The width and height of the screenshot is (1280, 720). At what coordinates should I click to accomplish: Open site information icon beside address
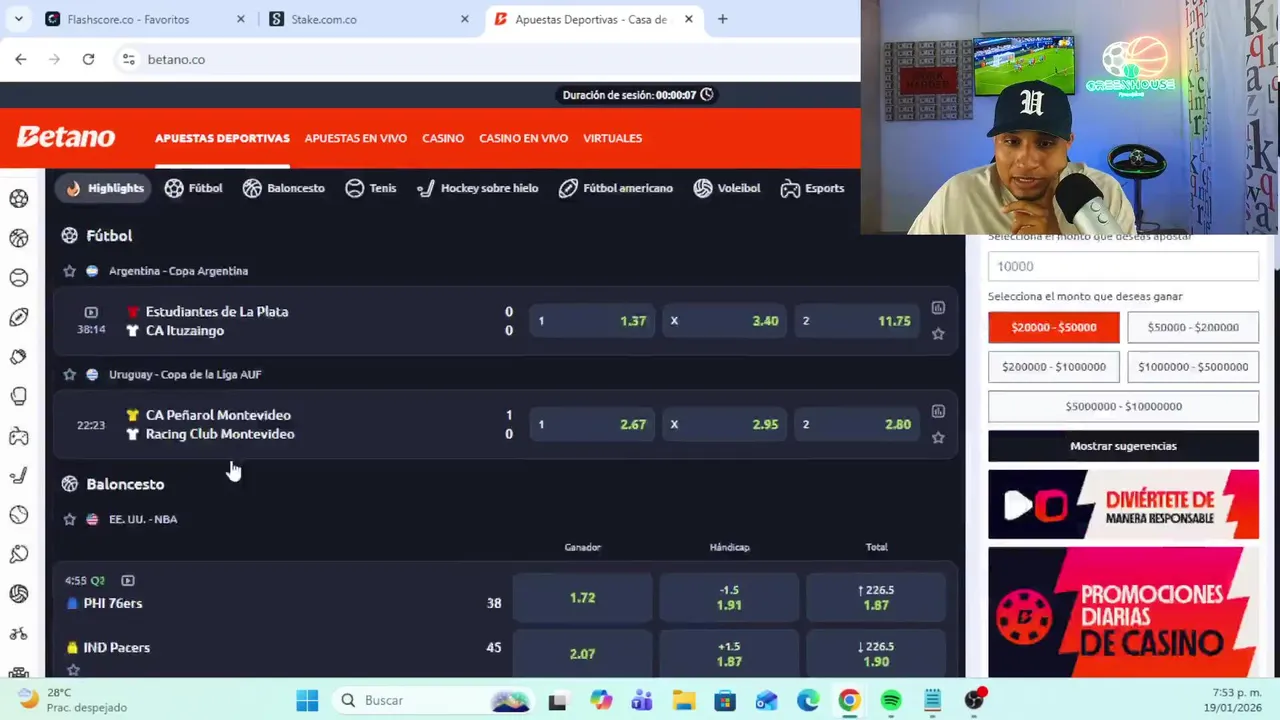tap(128, 59)
